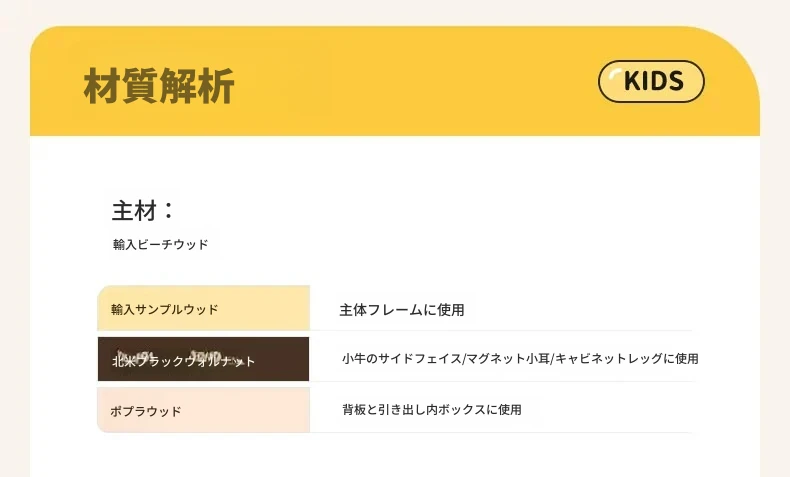Select the 背板と引き出し内ボックスに使用 text

tap(432, 410)
